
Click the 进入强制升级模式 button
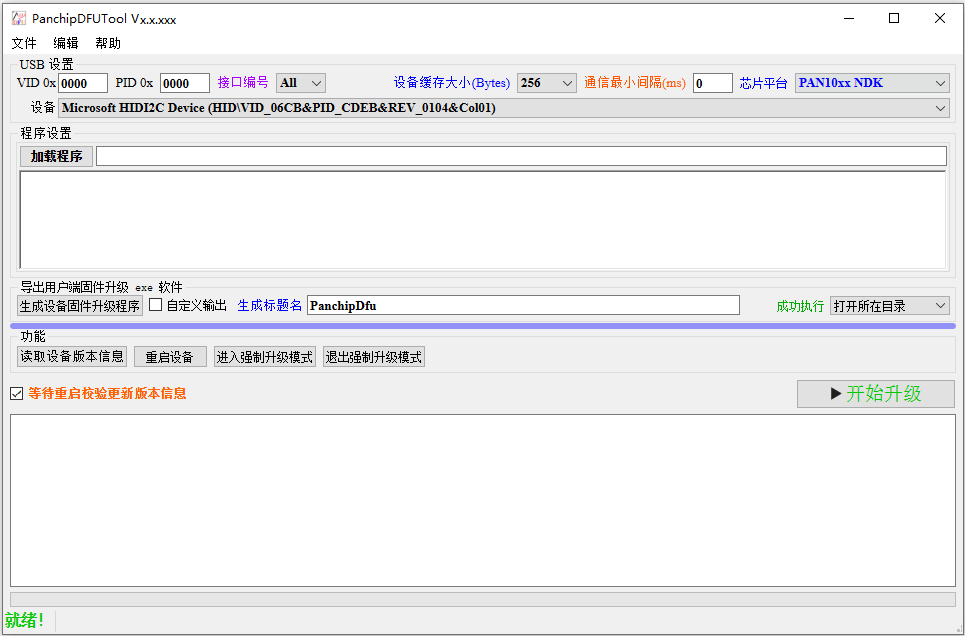(x=265, y=356)
